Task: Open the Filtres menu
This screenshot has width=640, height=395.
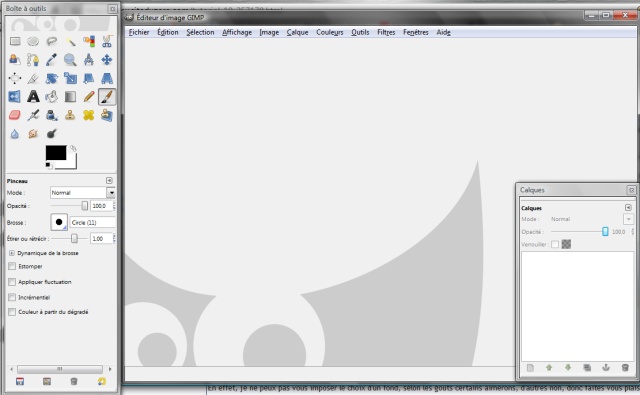Action: (386, 32)
